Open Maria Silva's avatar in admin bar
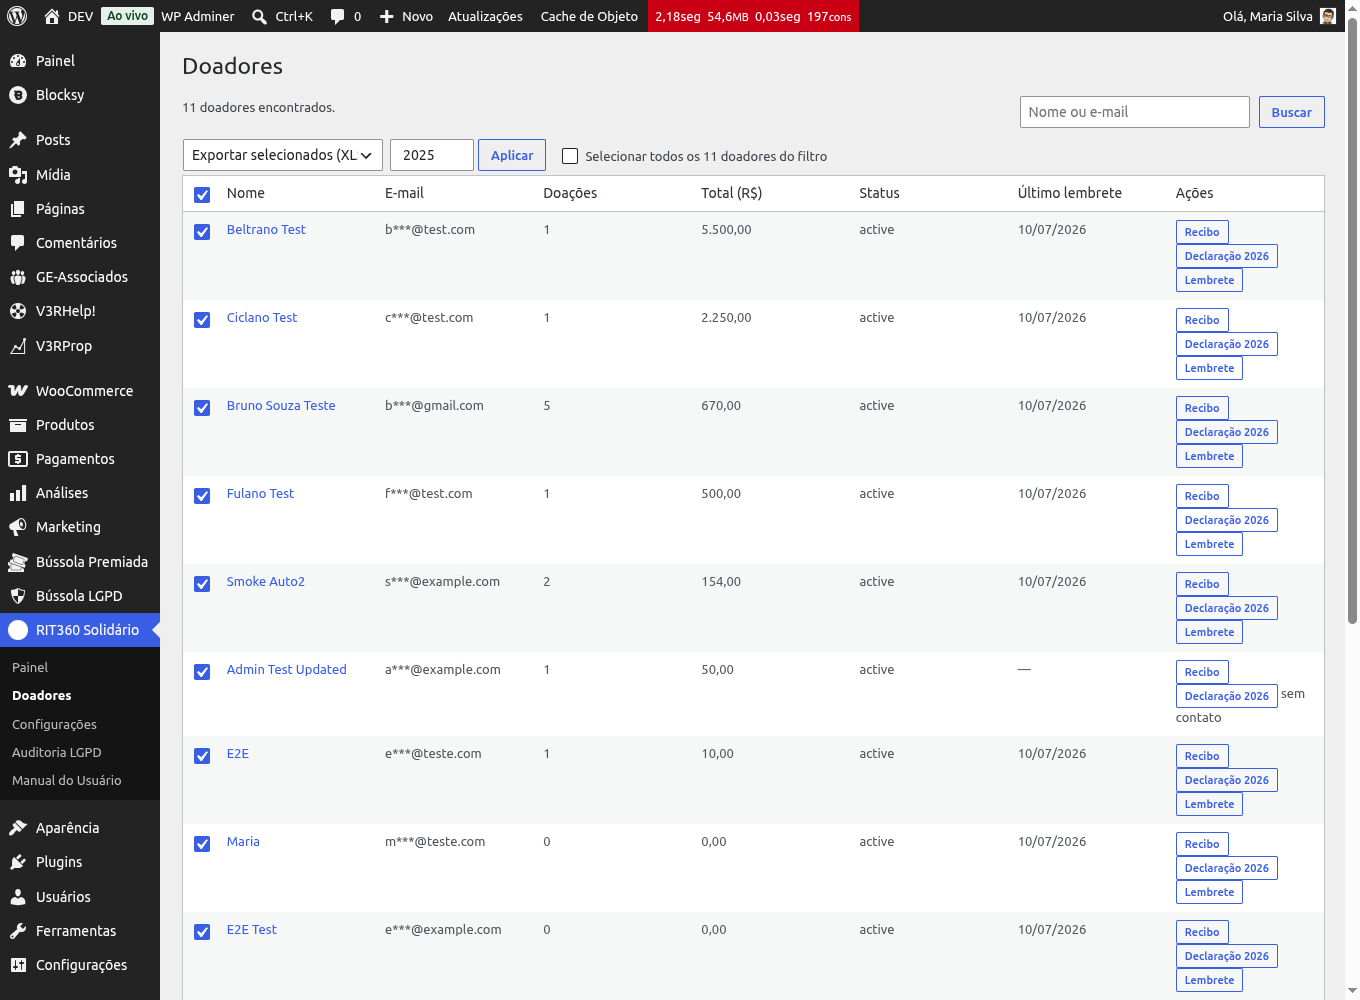Viewport: 1360px width, 1000px height. [x=1328, y=16]
